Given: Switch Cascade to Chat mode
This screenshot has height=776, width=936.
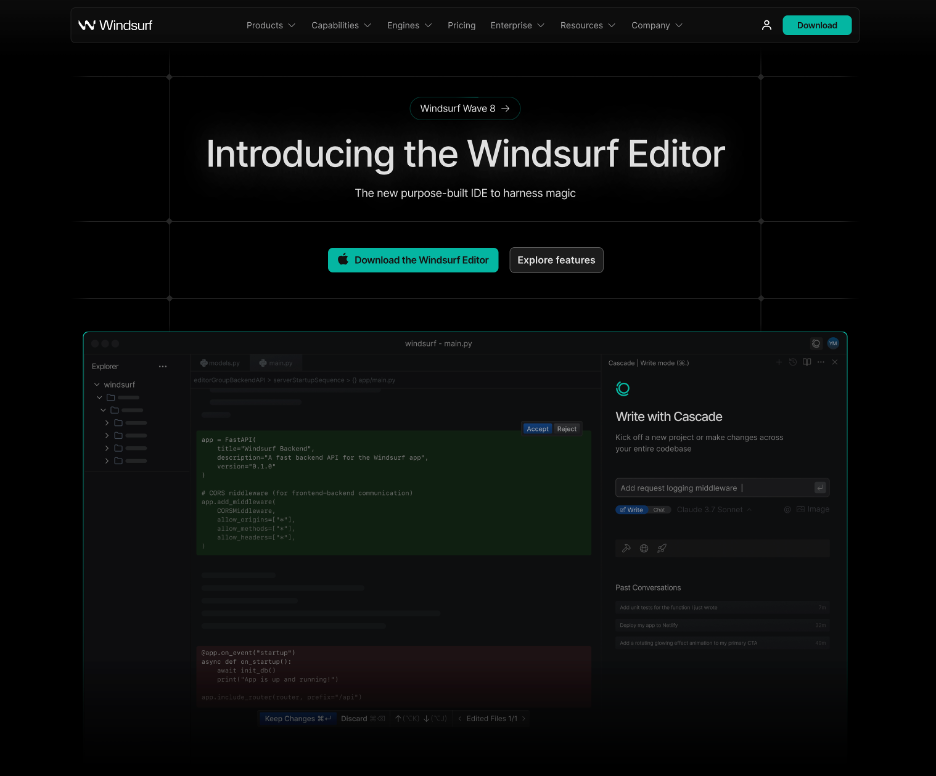Looking at the screenshot, I should [x=659, y=510].
